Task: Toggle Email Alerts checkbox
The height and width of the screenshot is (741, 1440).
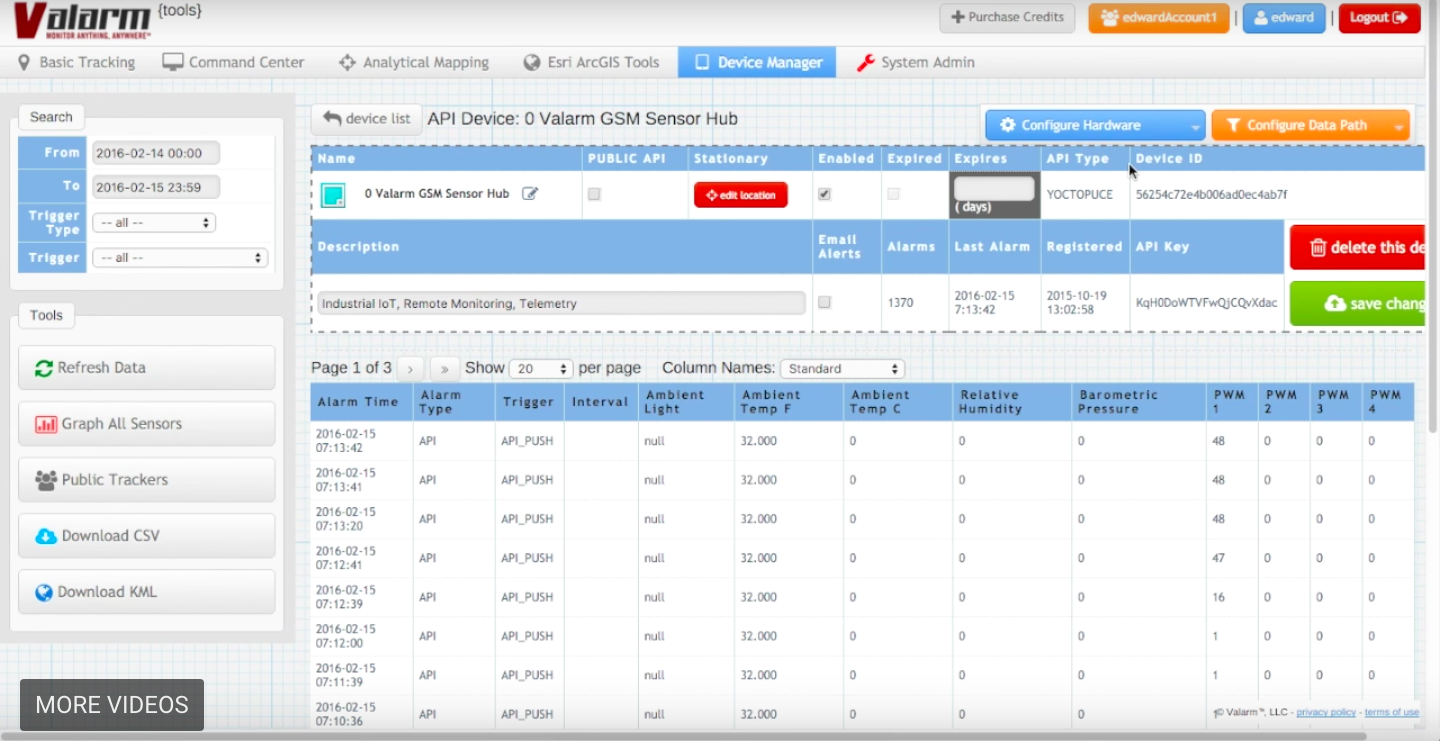Action: [x=824, y=302]
